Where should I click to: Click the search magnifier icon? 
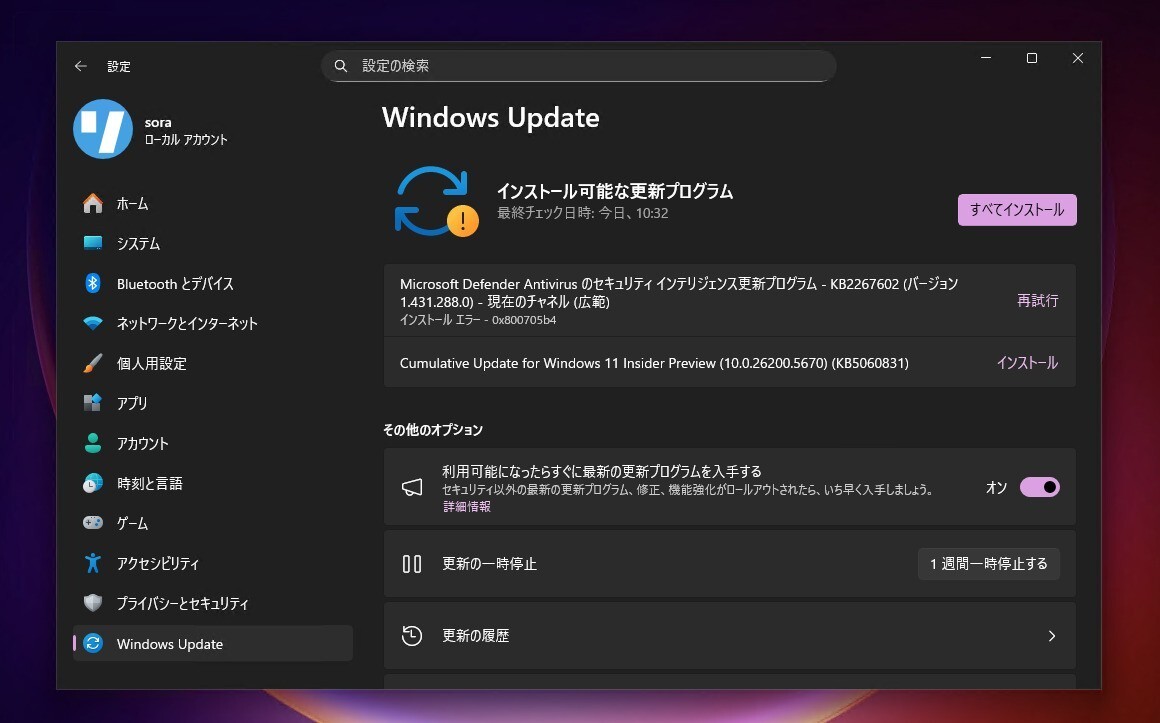click(341, 66)
